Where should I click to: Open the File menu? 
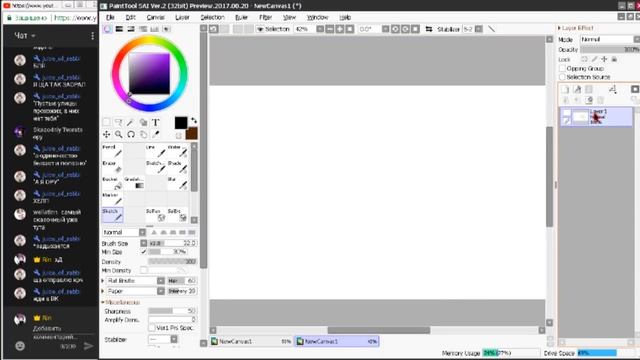click(x=110, y=17)
